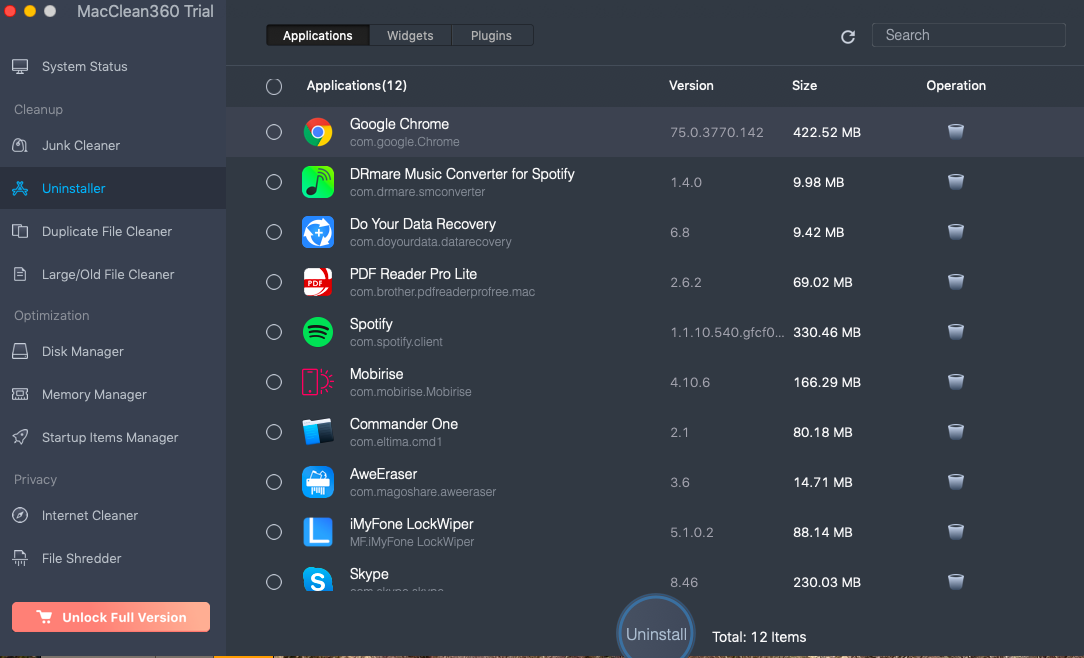This screenshot has height=658, width=1084.
Task: Click the Duplicate File Cleaner icon
Action: 20,232
